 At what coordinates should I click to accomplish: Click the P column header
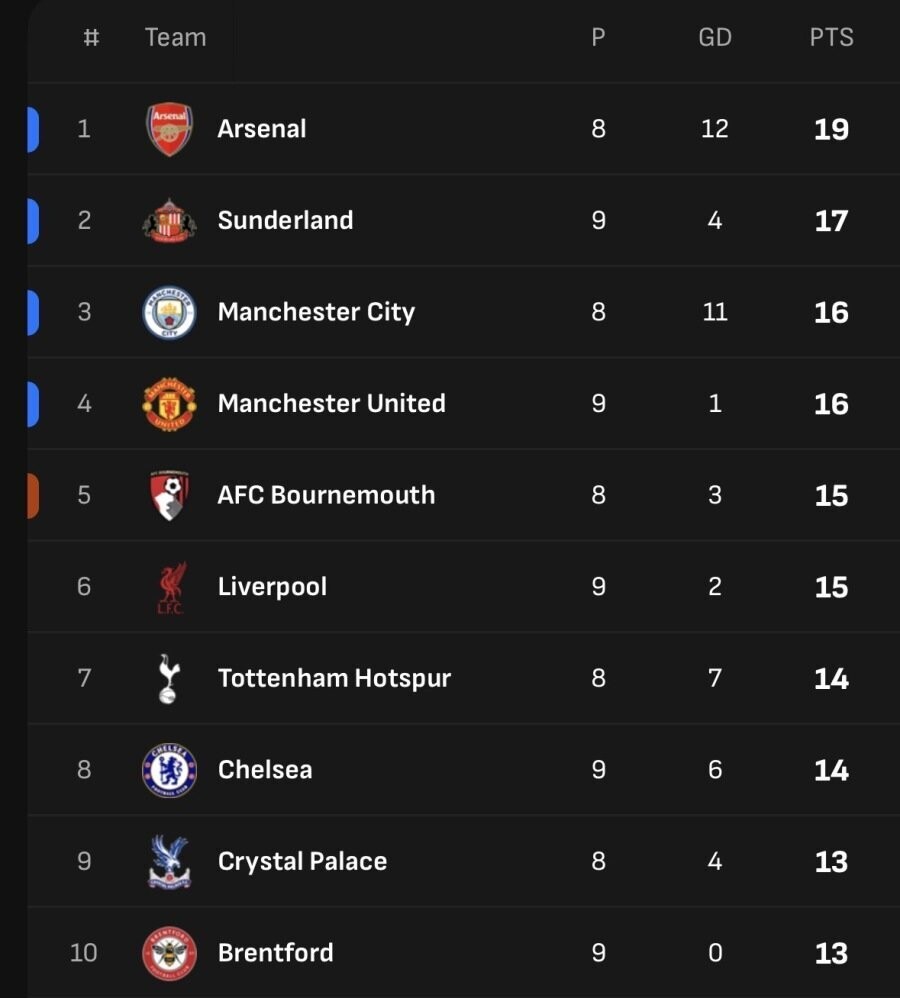point(598,38)
